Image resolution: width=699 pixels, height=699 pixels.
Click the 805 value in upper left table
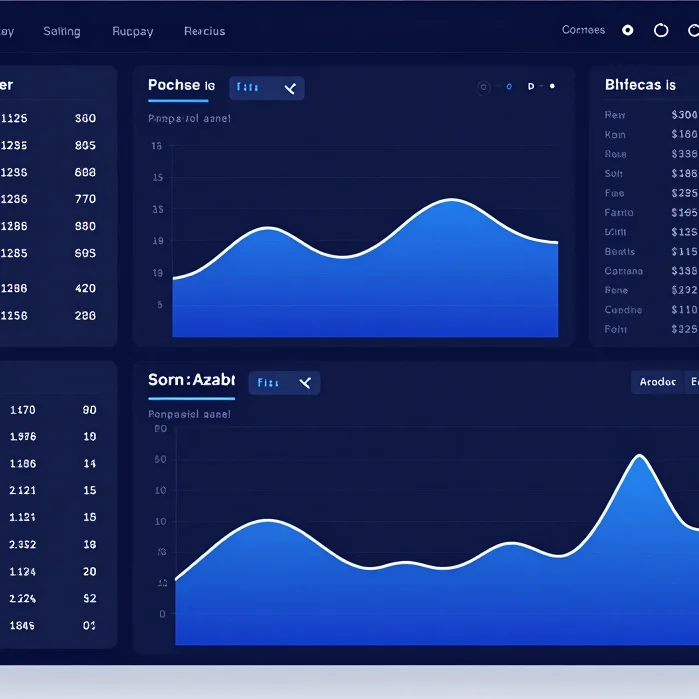pos(85,145)
